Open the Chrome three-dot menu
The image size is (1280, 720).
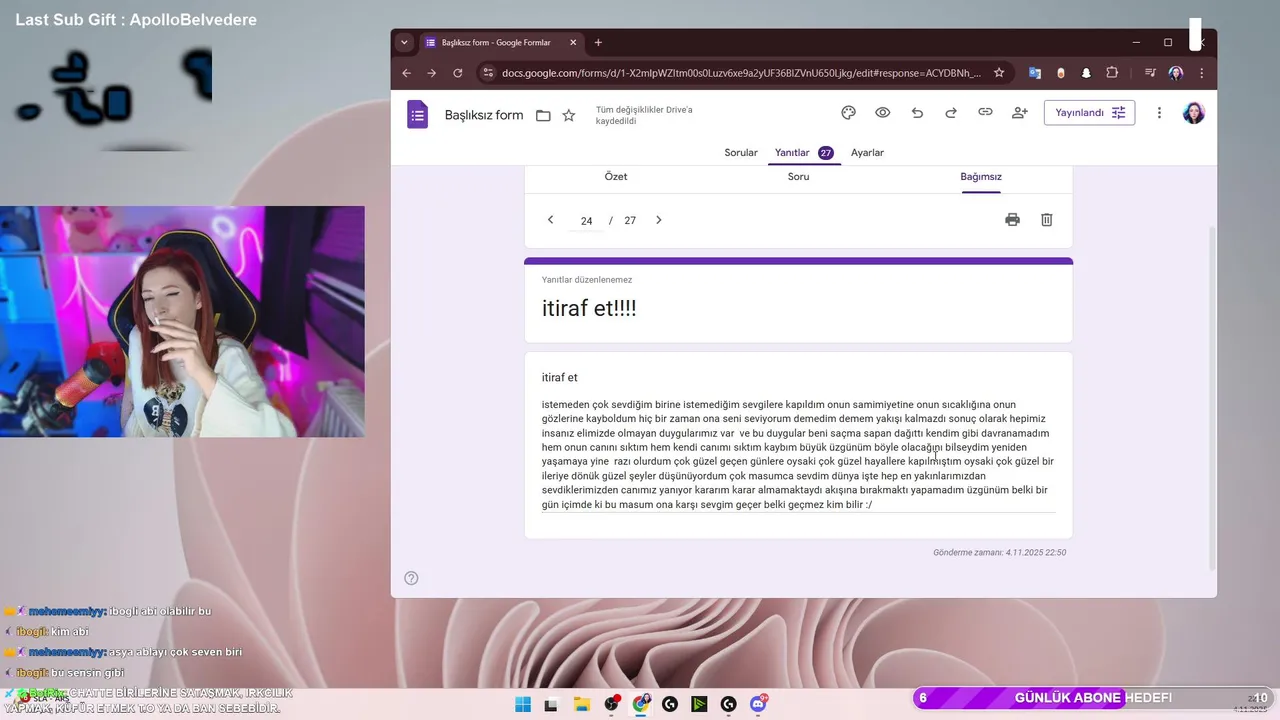[1201, 73]
